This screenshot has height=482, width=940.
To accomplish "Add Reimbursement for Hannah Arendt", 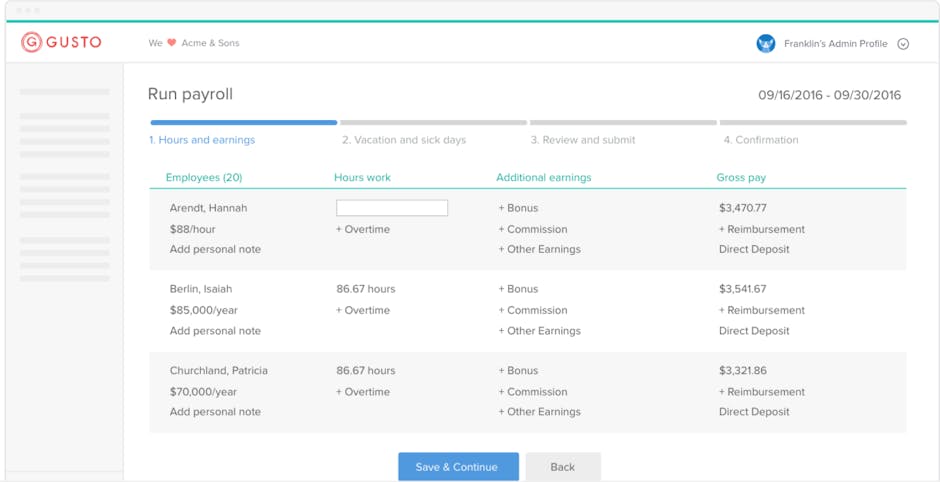I will coord(762,229).
